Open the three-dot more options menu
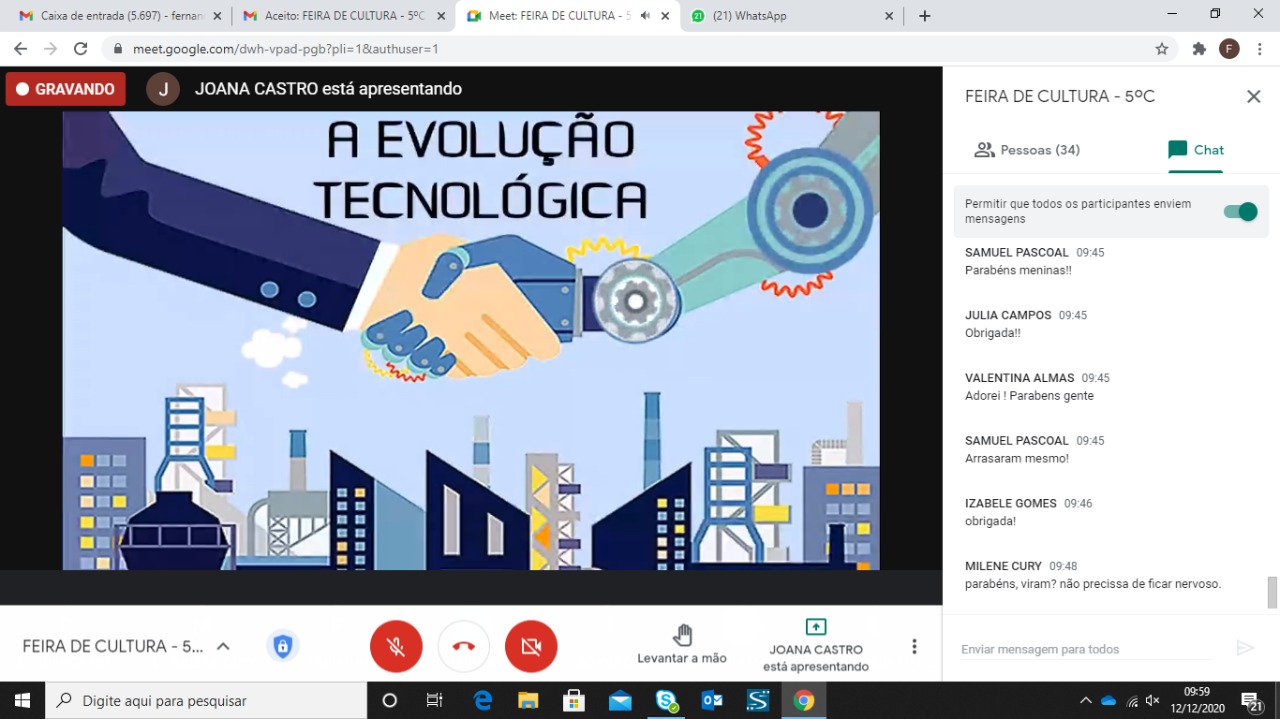This screenshot has height=719, width=1280. (x=914, y=647)
